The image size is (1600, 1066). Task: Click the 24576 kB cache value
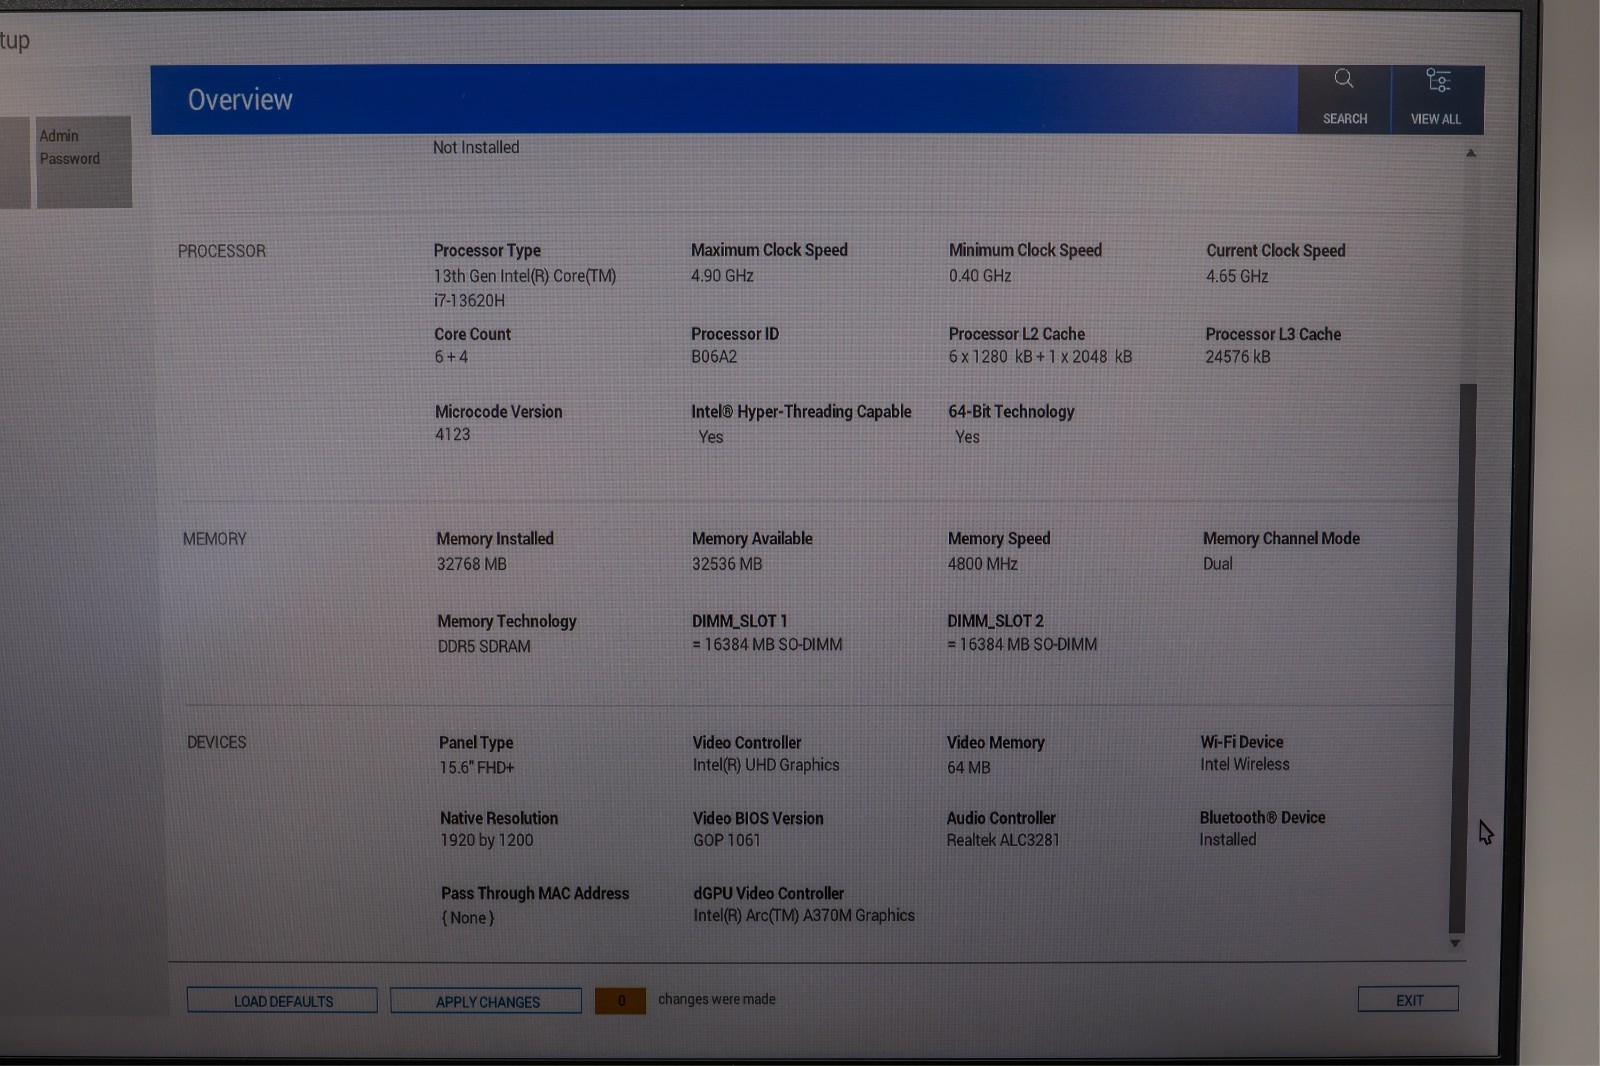coord(1238,357)
